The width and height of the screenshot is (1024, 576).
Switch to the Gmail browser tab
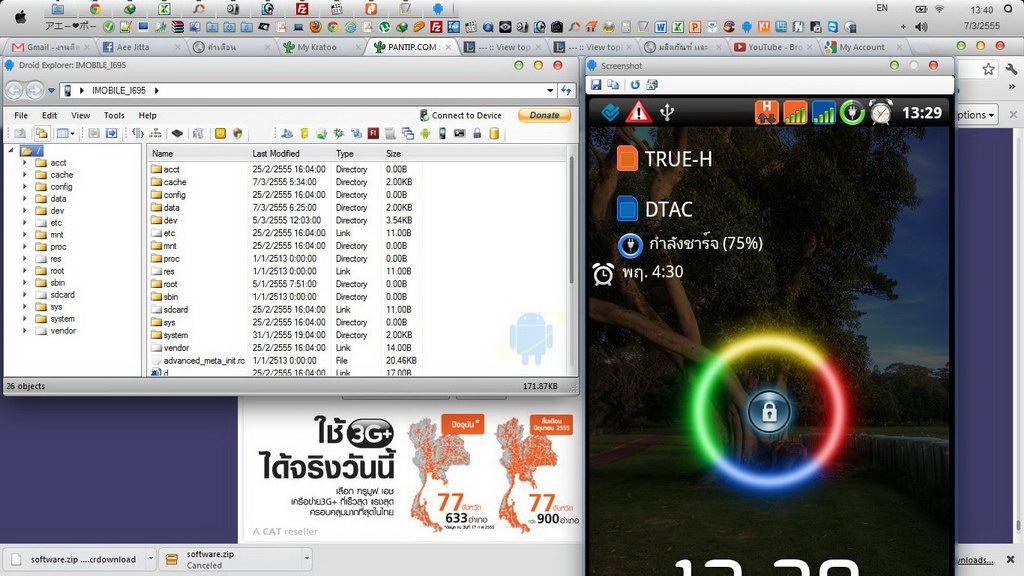coord(49,47)
